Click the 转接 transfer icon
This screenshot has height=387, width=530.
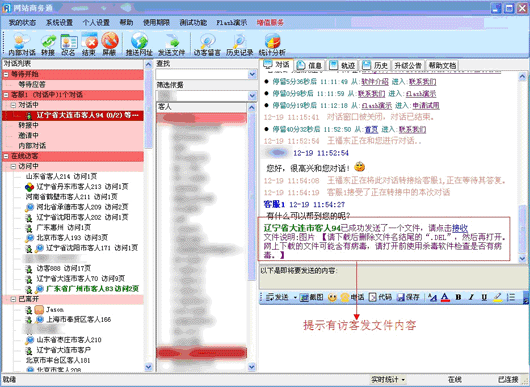[48, 44]
